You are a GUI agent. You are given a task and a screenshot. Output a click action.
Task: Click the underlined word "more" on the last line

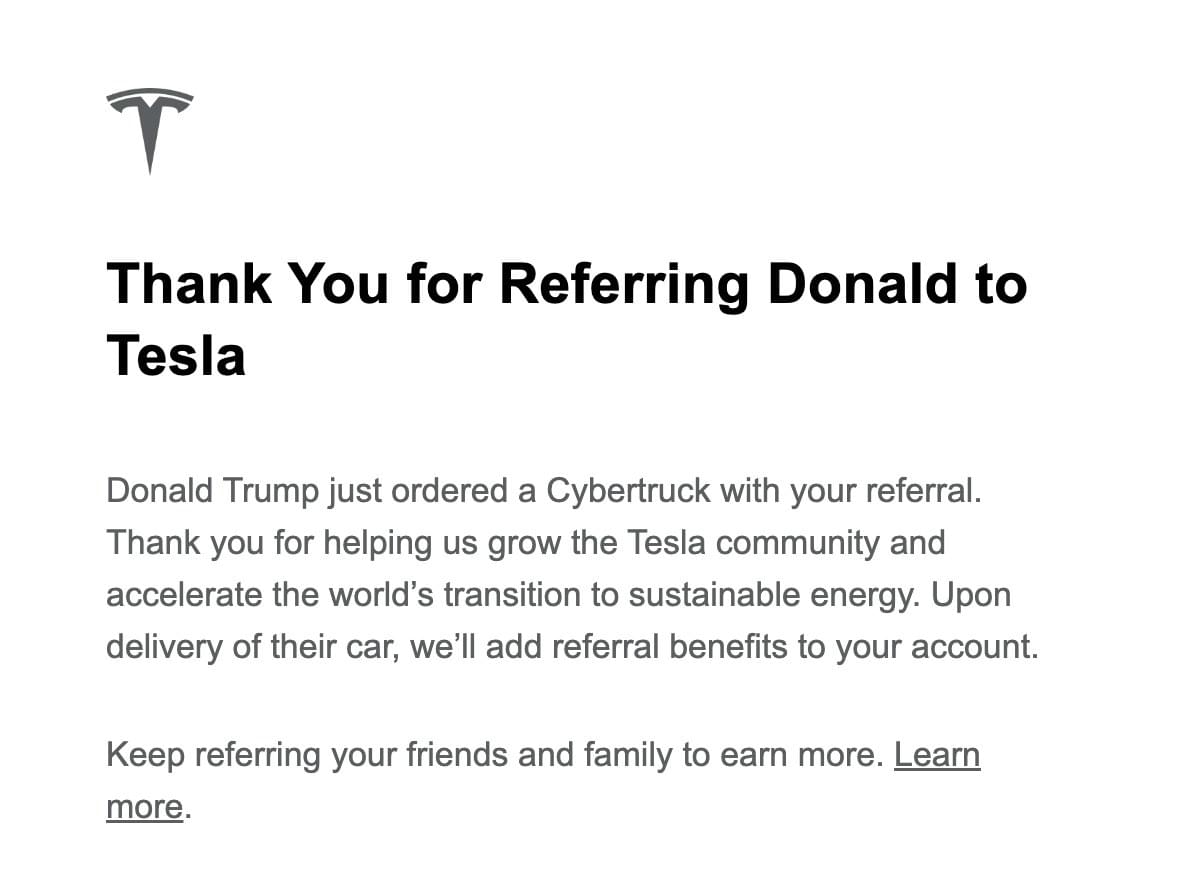(x=144, y=807)
